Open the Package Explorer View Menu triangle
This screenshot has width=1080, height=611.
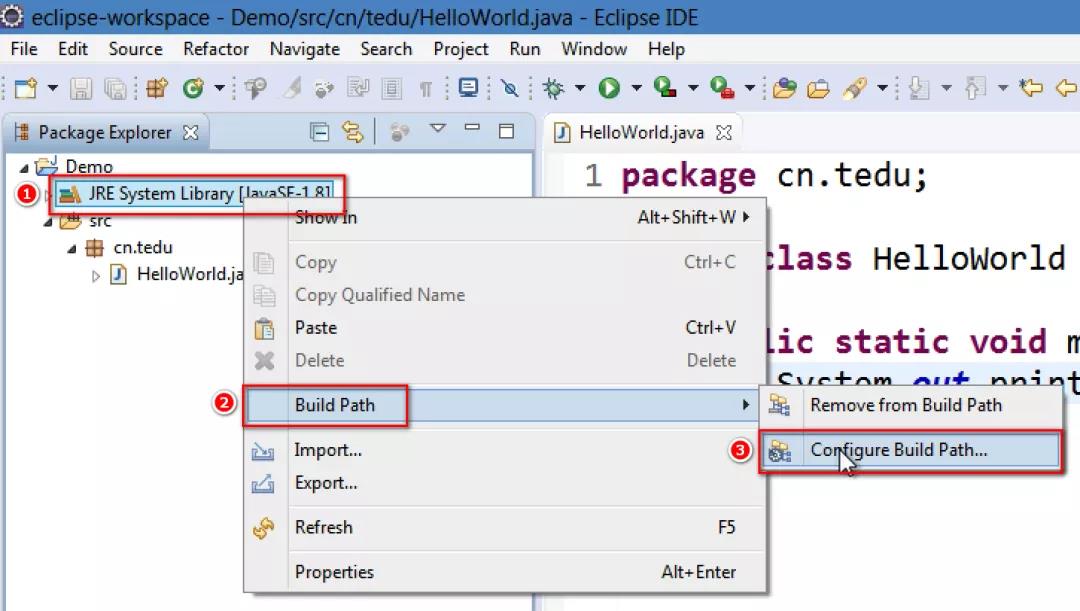point(437,128)
